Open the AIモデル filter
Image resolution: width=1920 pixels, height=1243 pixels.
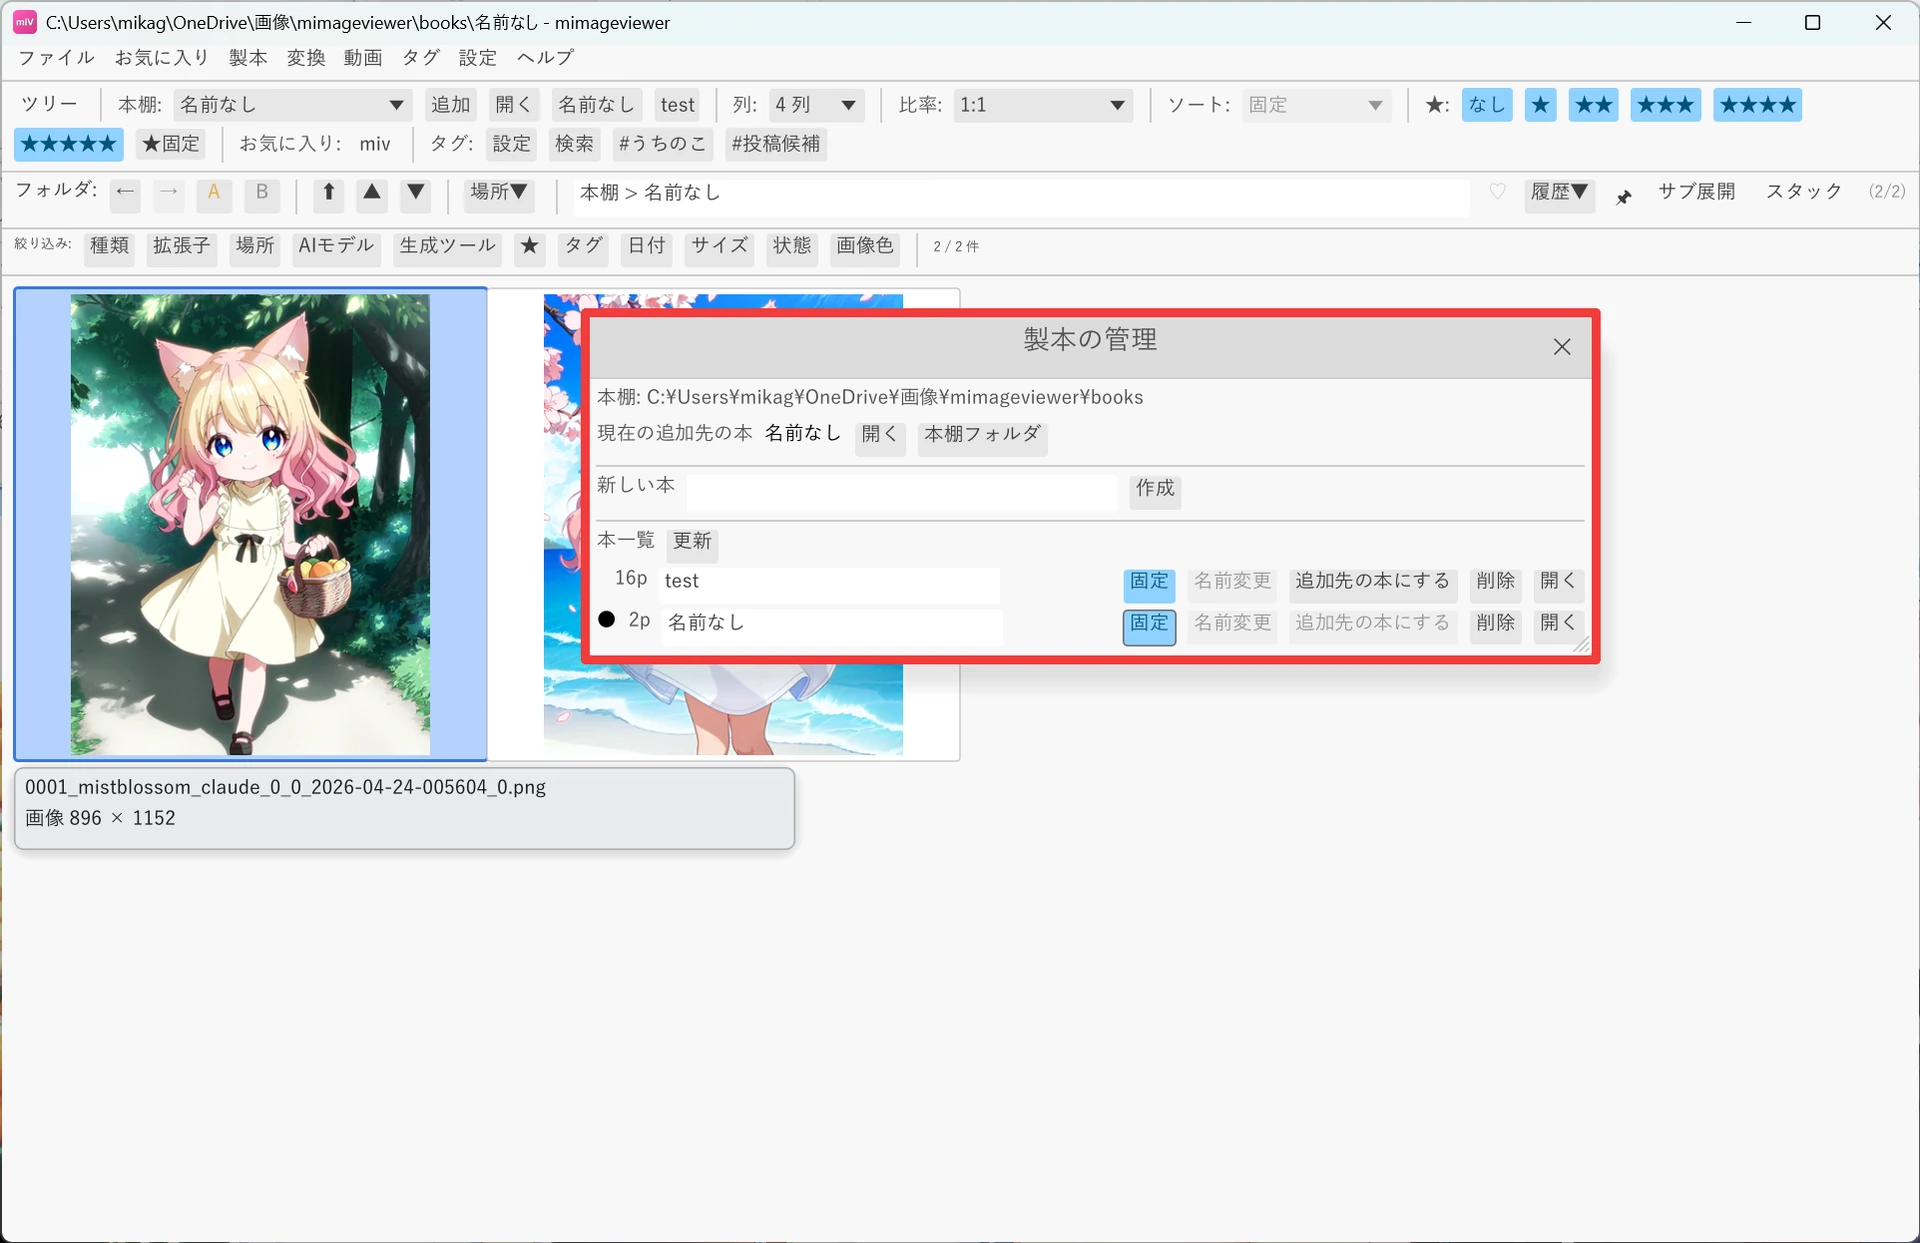336,247
